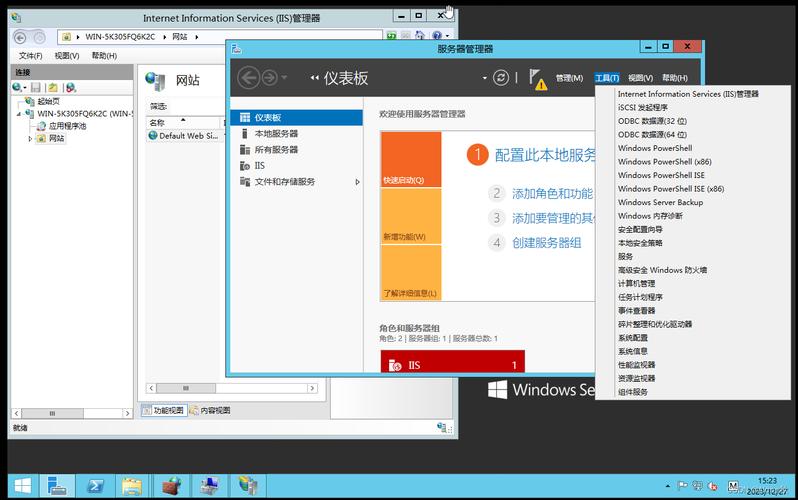Click the 了解详细信息(L) tile
This screenshot has width=798, height=500.
click(x=411, y=272)
